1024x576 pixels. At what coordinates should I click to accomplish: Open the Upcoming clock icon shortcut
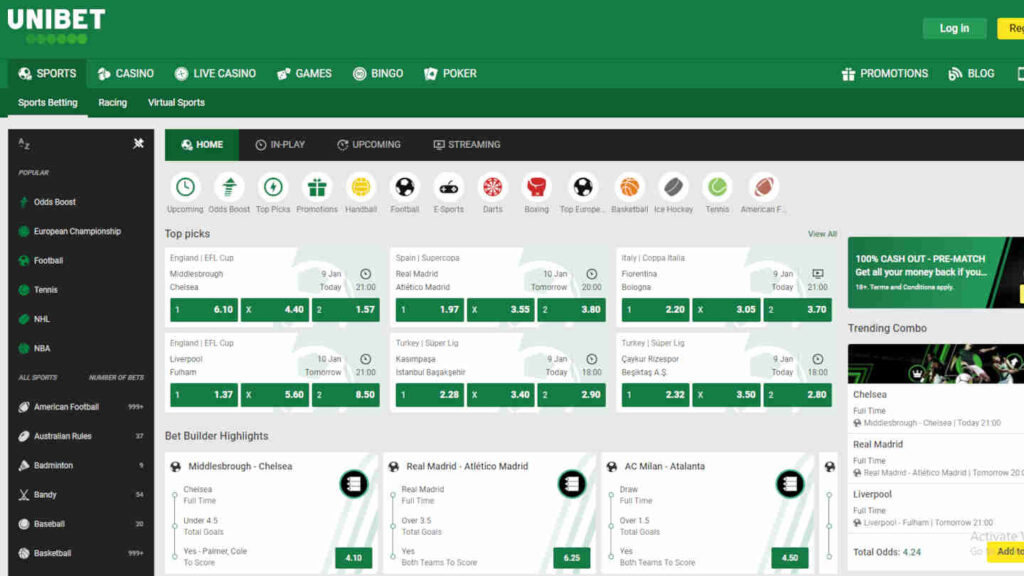click(x=185, y=187)
